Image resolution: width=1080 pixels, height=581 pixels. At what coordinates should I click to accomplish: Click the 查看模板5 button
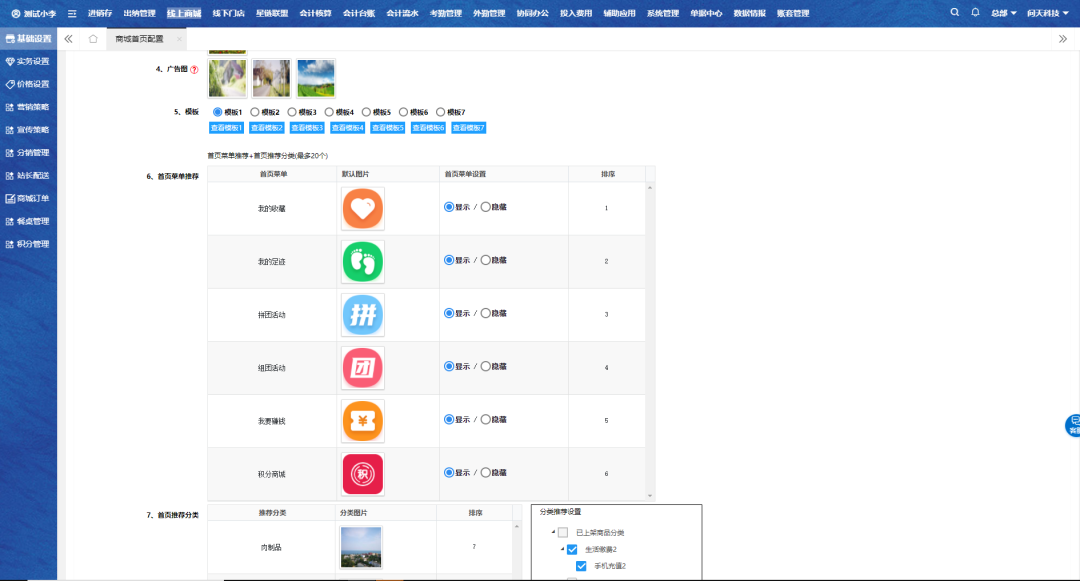click(388, 128)
